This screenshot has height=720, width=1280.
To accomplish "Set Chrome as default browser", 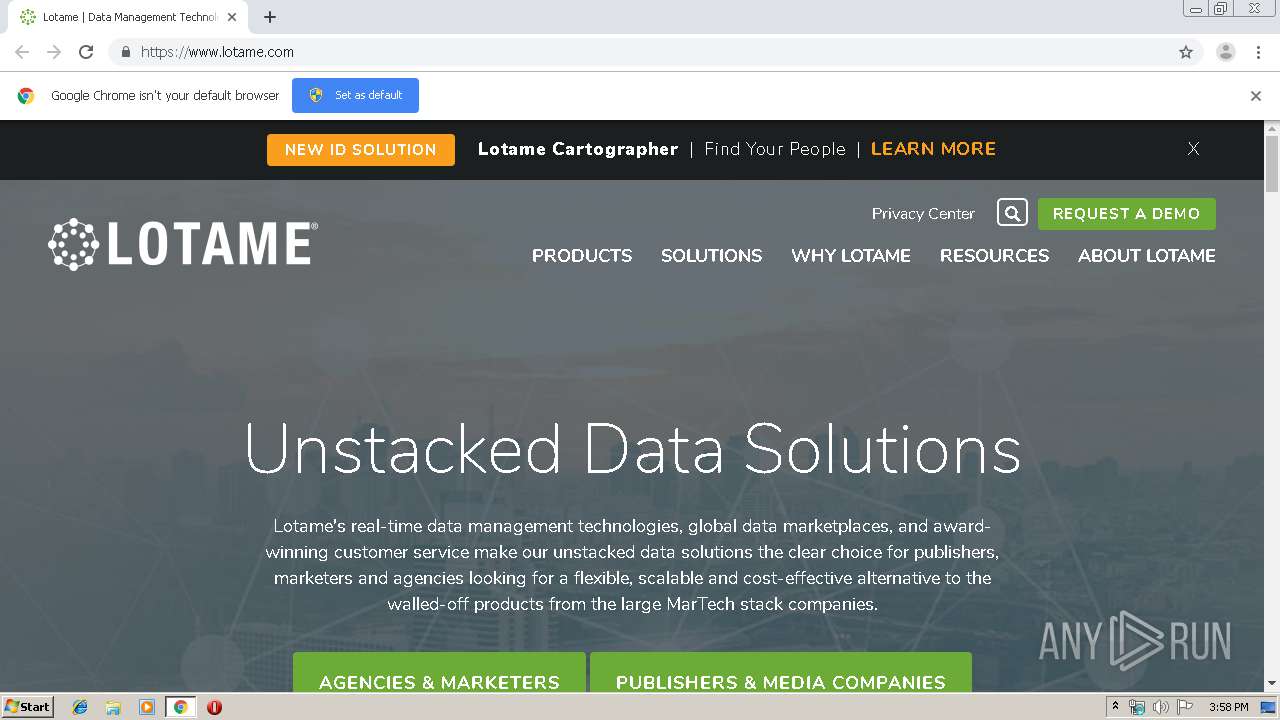I will pyautogui.click(x=355, y=95).
